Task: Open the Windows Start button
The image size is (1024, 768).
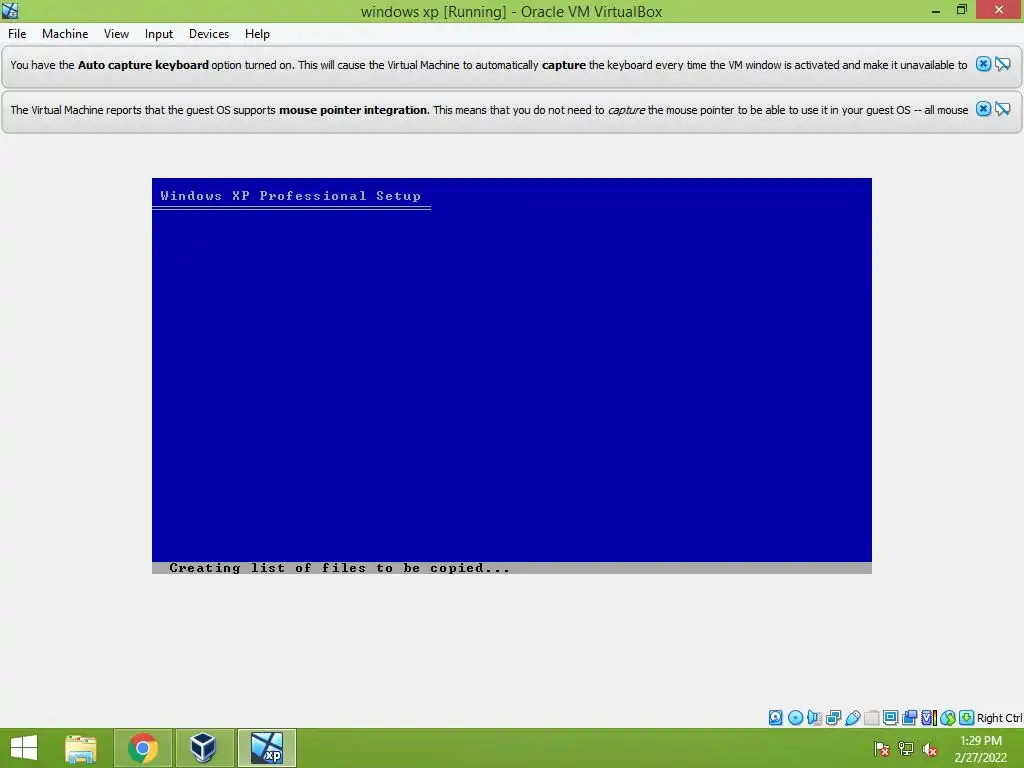Action: click(x=24, y=748)
